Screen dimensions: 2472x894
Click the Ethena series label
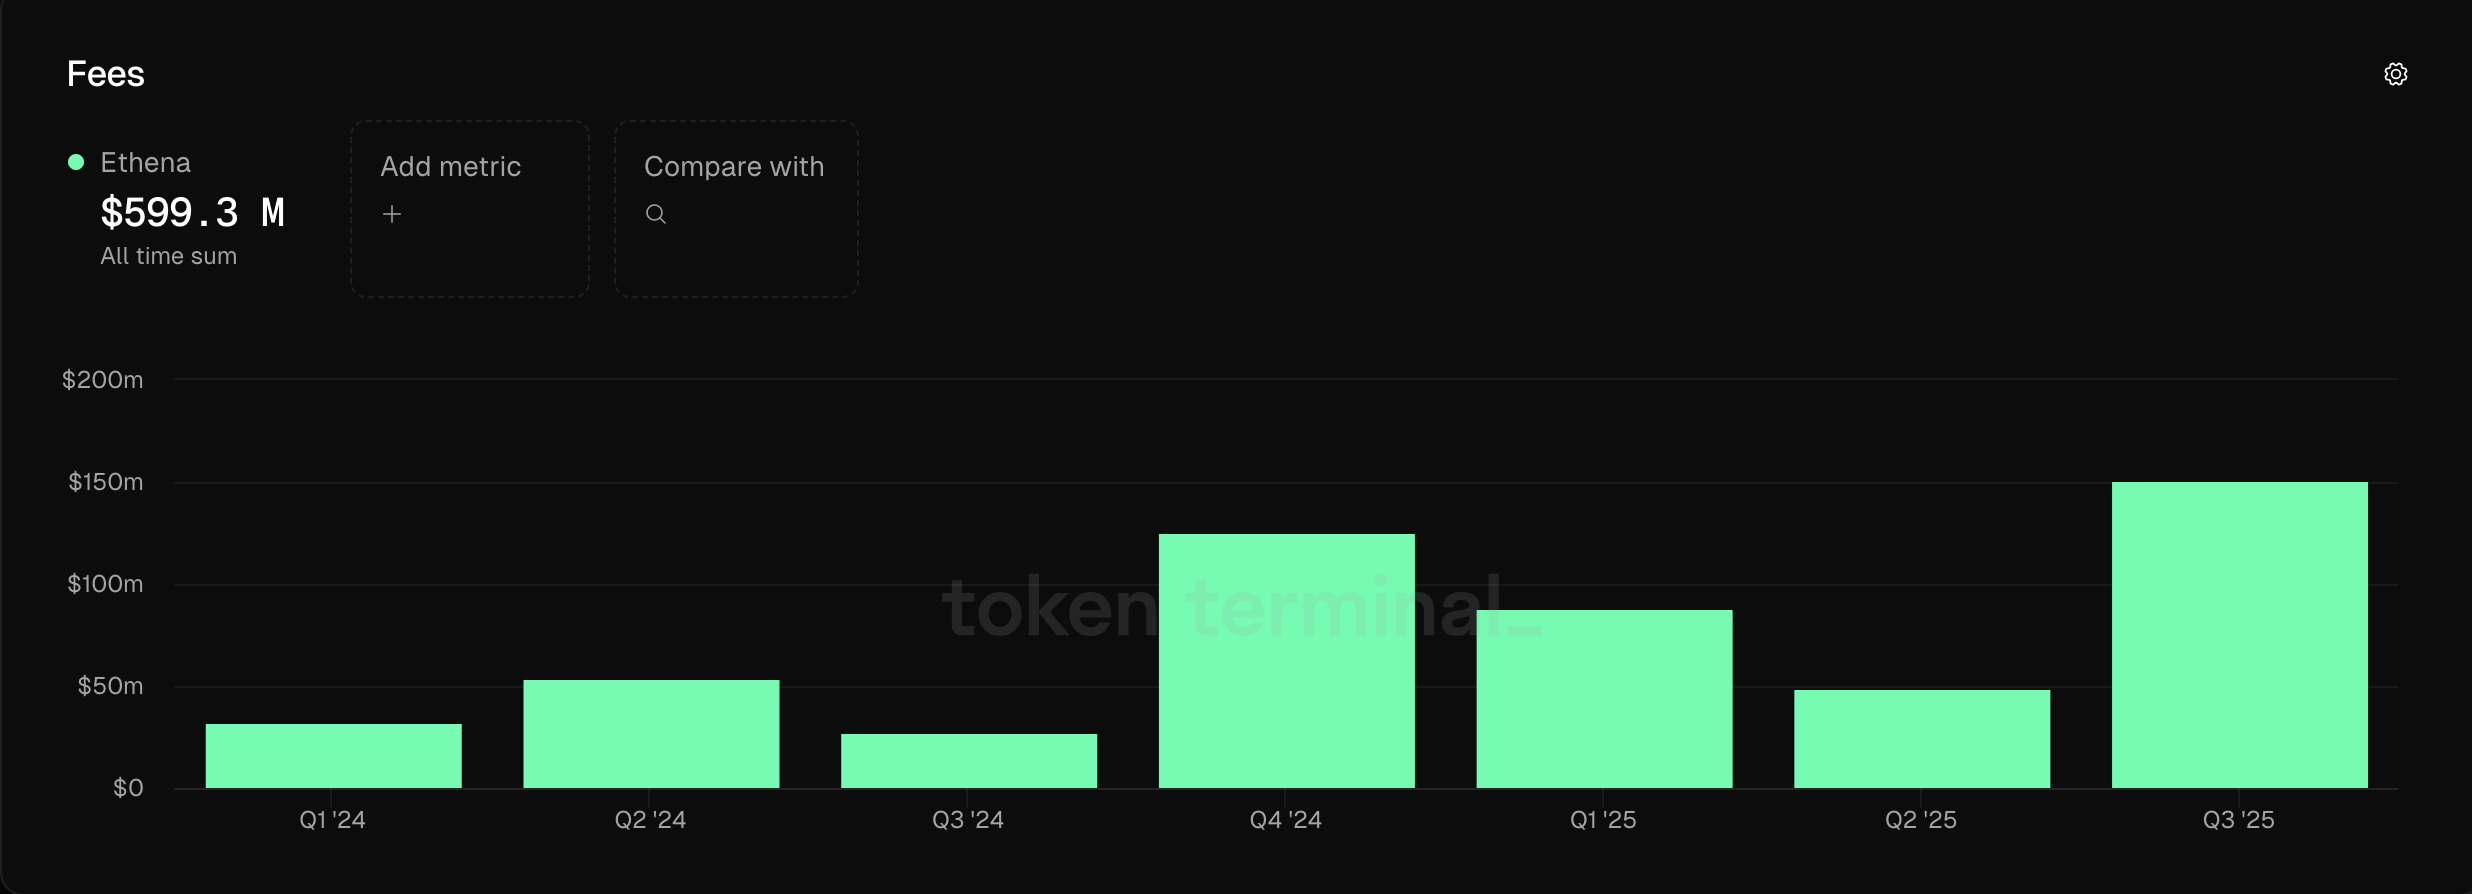point(145,163)
